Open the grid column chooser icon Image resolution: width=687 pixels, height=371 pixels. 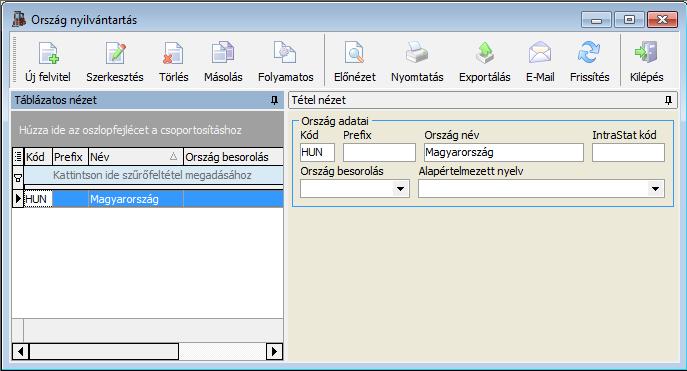coord(18,156)
